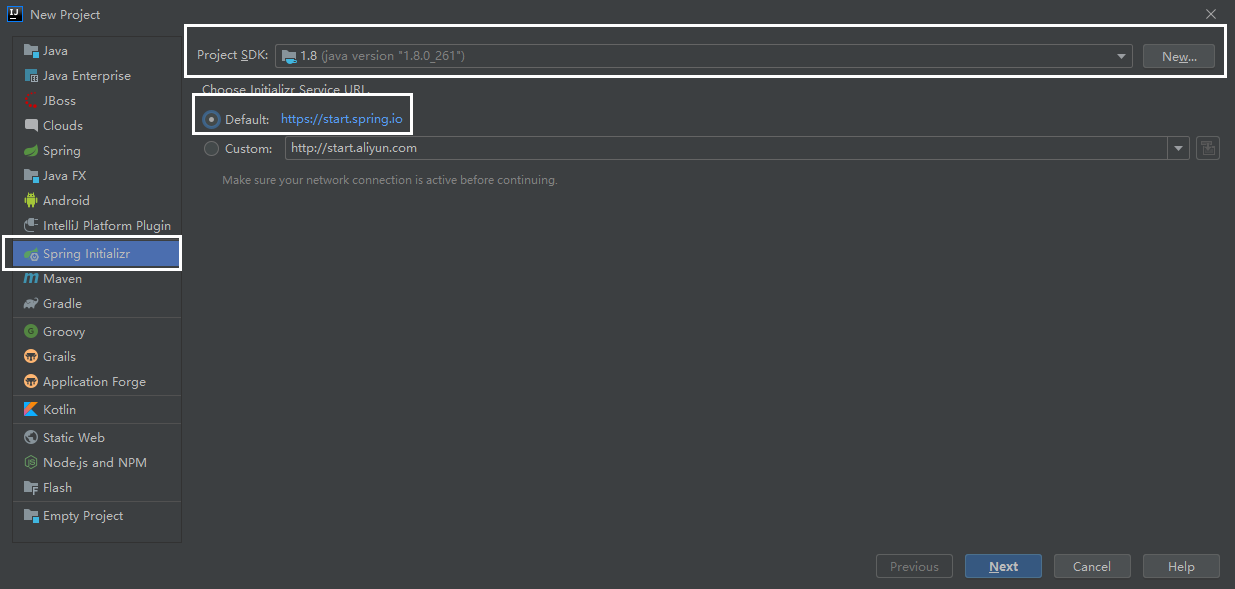
Task: Select the Application Forge entry
Action: [97, 382]
